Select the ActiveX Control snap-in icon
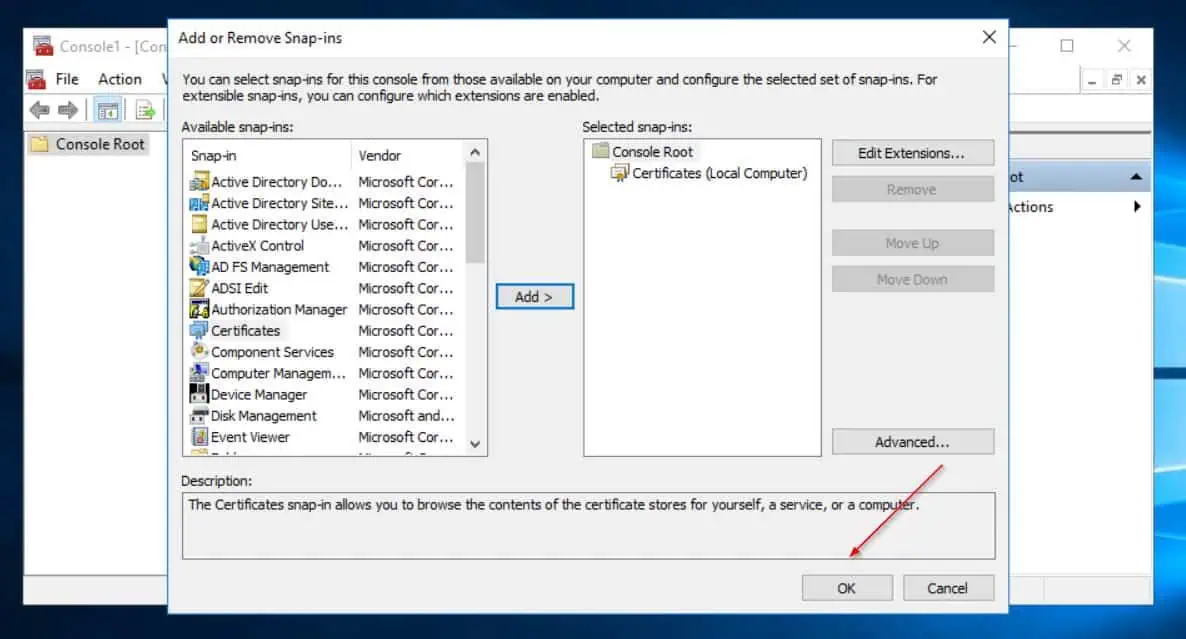Screen dimensions: 1186x639 coord(199,245)
